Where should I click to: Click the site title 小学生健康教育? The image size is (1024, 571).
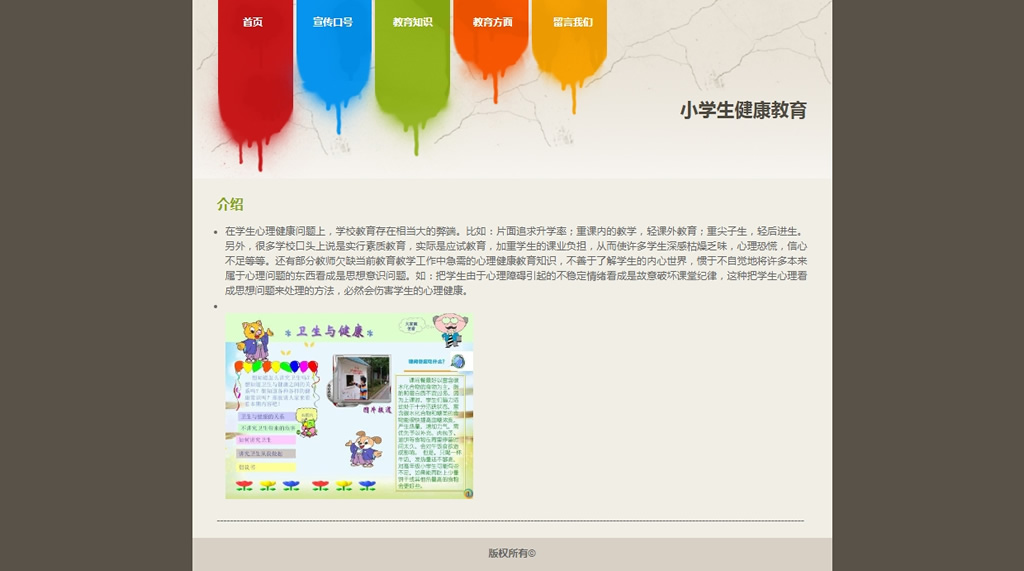click(x=743, y=110)
